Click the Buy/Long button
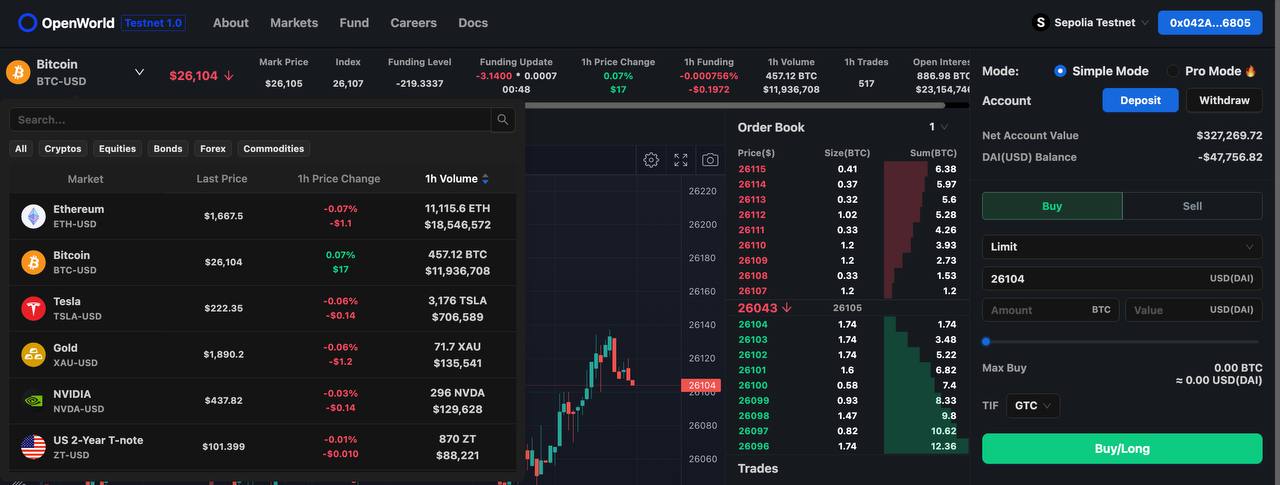 click(1122, 449)
